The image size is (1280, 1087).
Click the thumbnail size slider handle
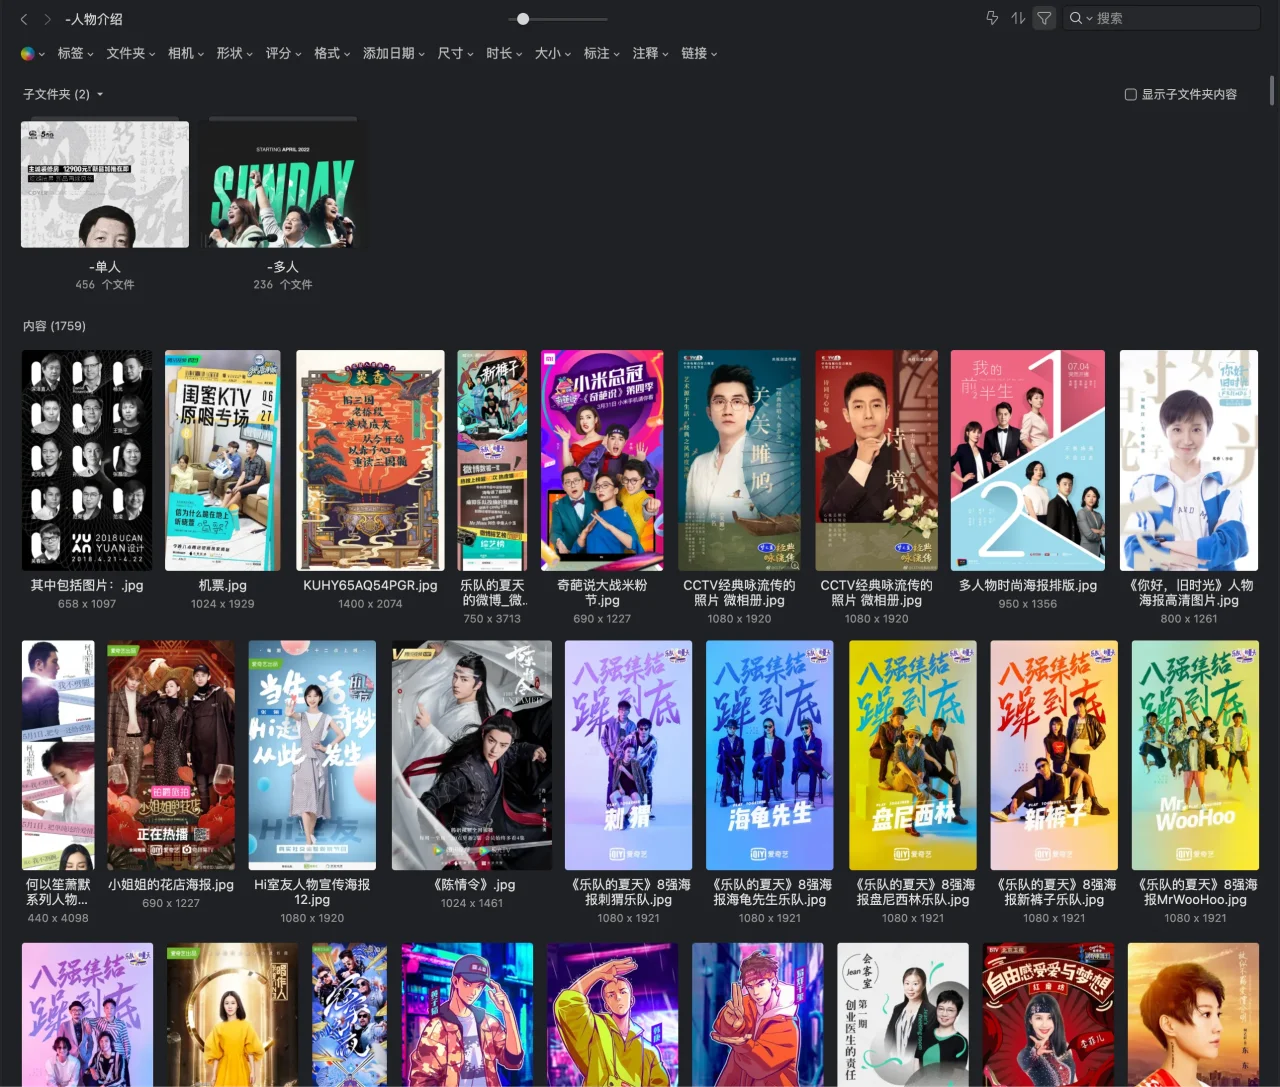click(523, 19)
